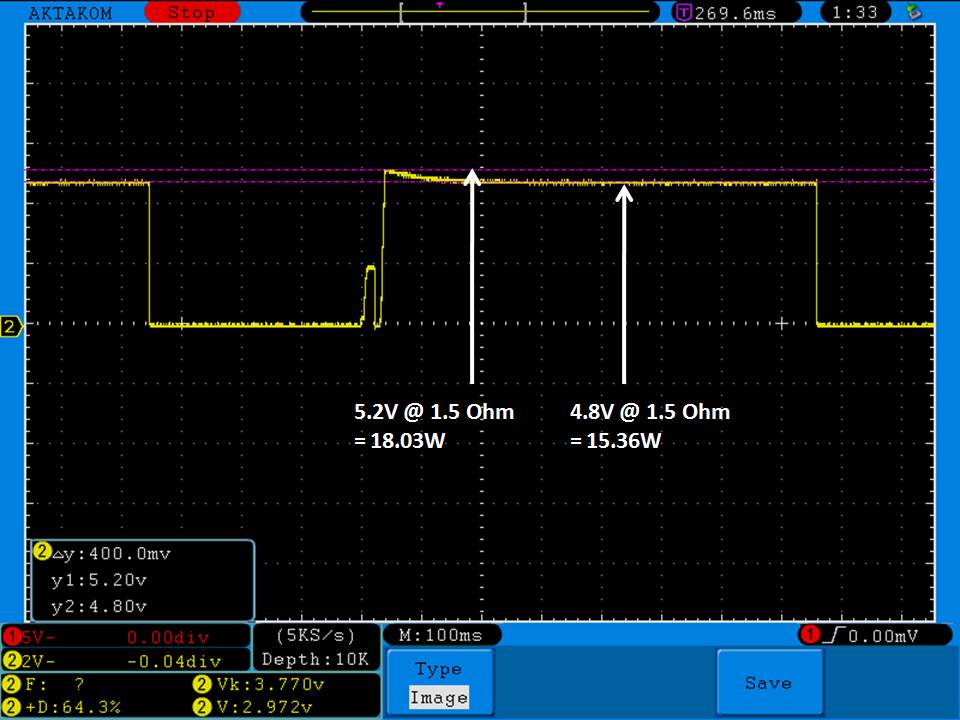Click the red Stop run-state indicator
The width and height of the screenshot is (960, 720).
[190, 13]
